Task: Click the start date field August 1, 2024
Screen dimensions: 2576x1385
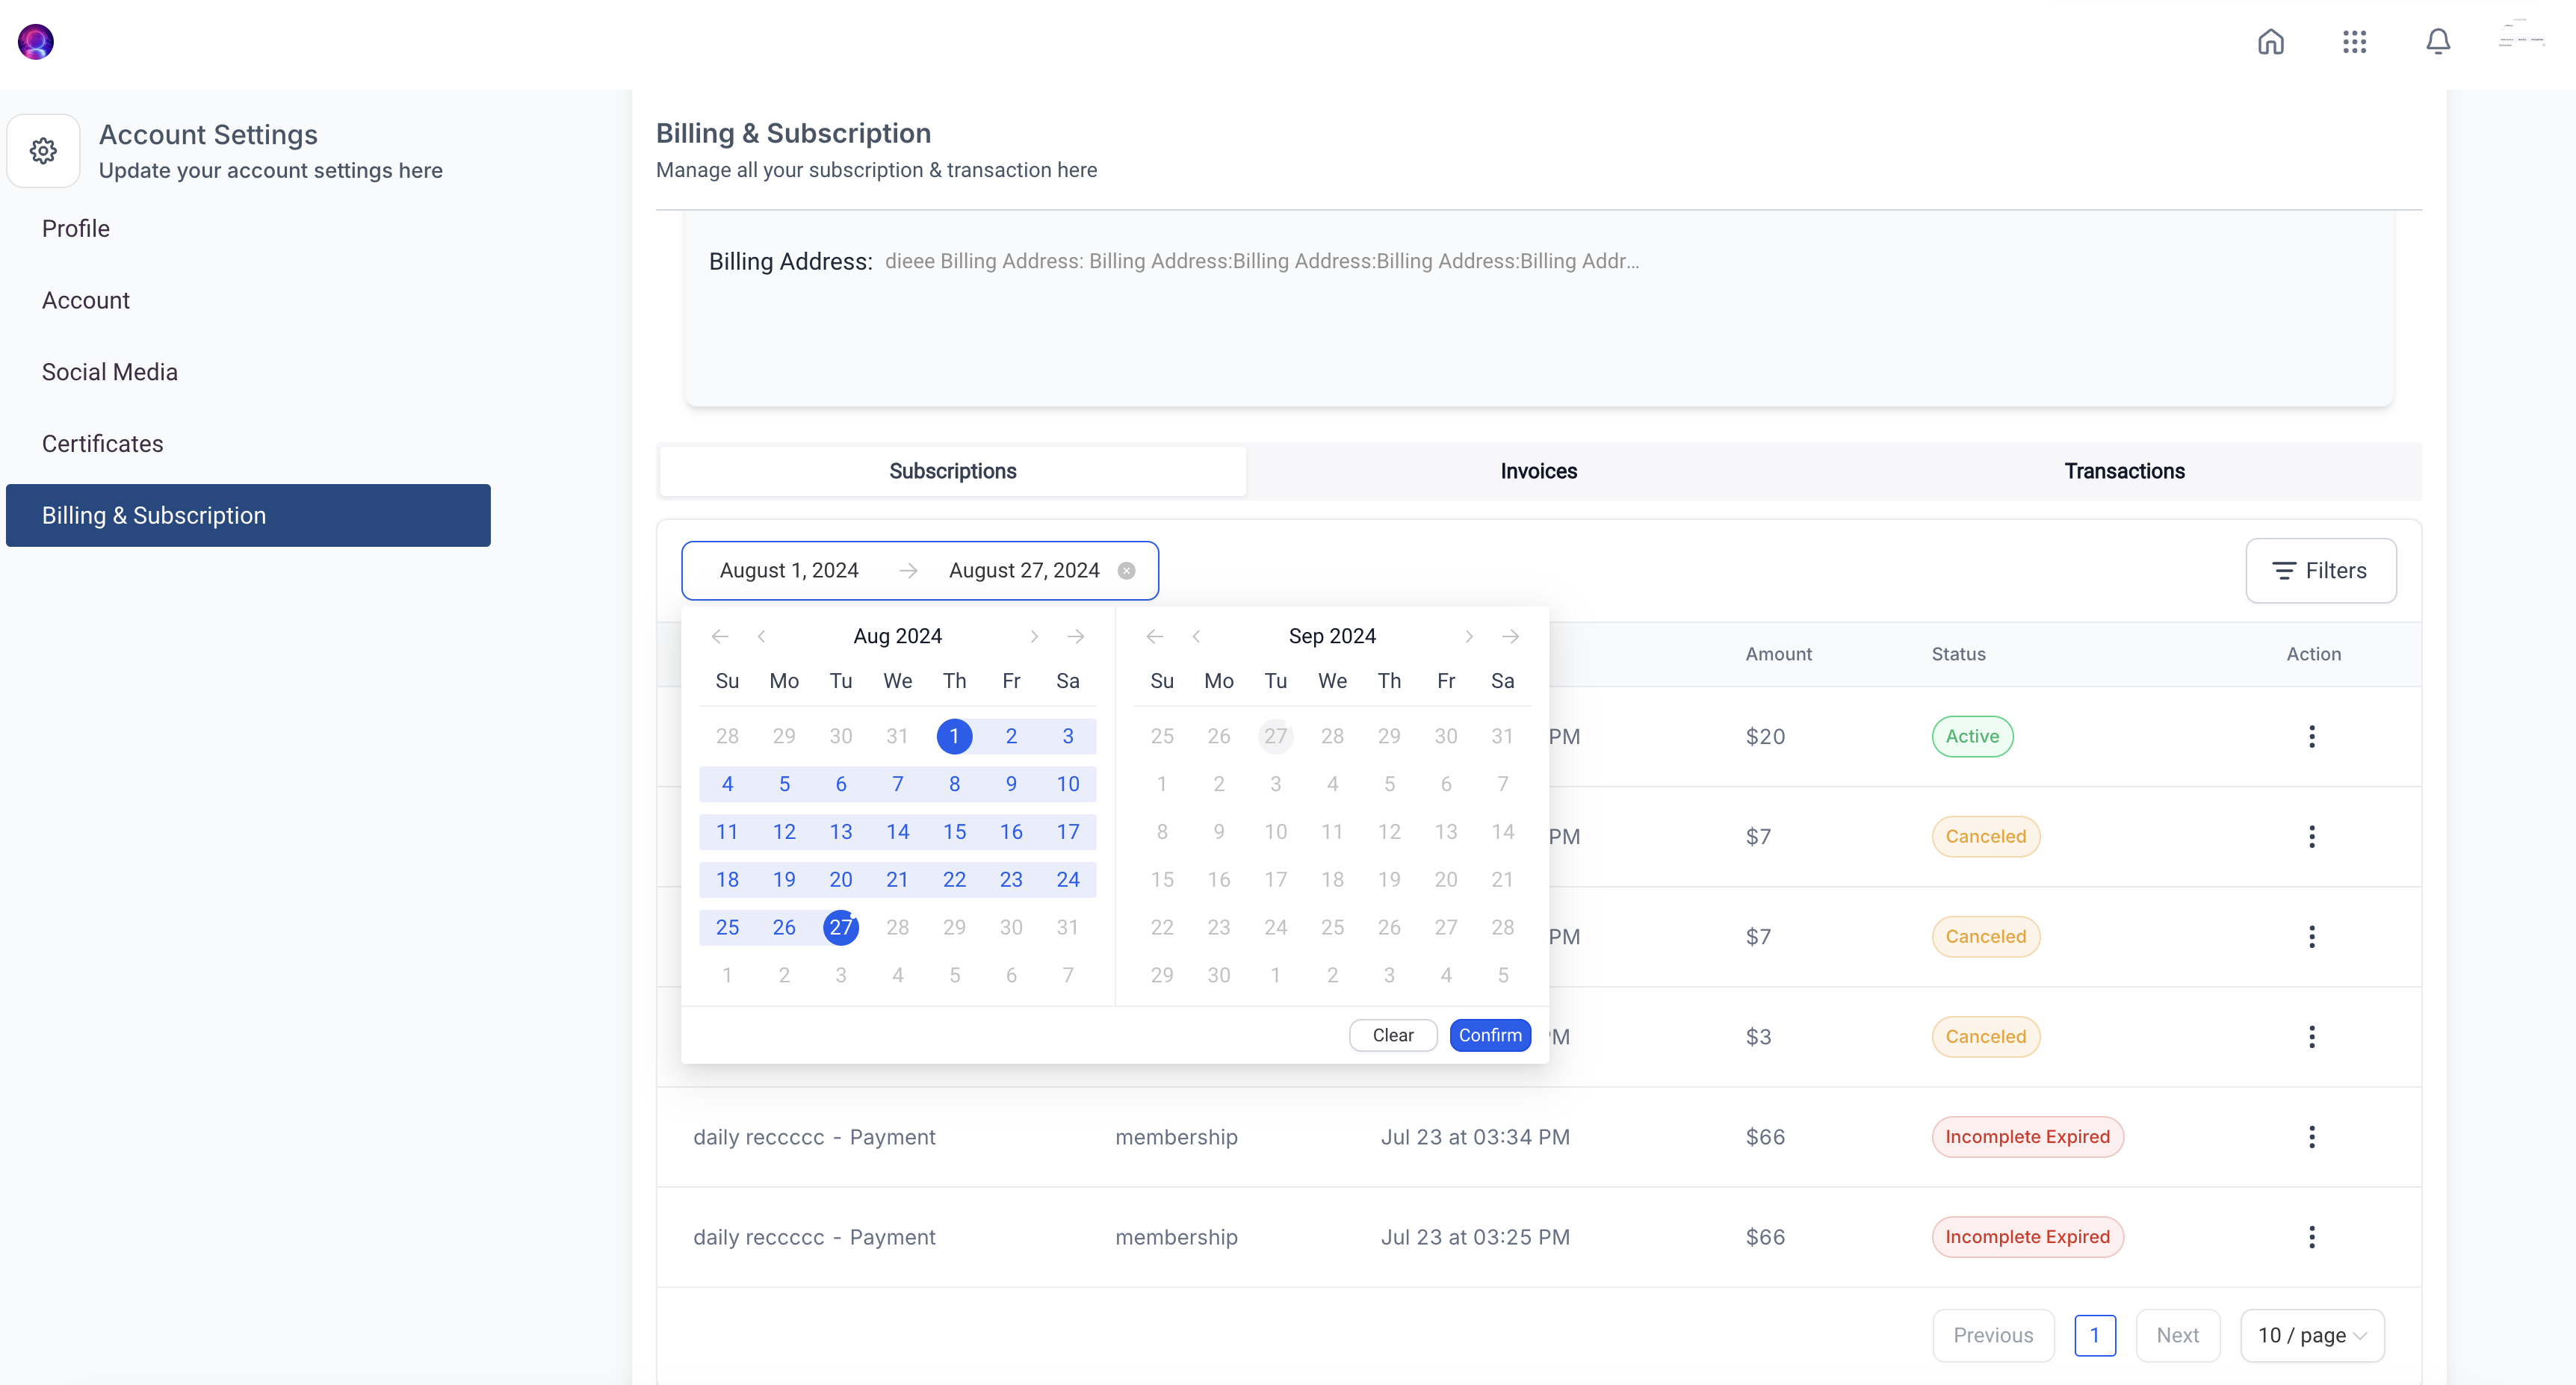Action: tap(789, 571)
